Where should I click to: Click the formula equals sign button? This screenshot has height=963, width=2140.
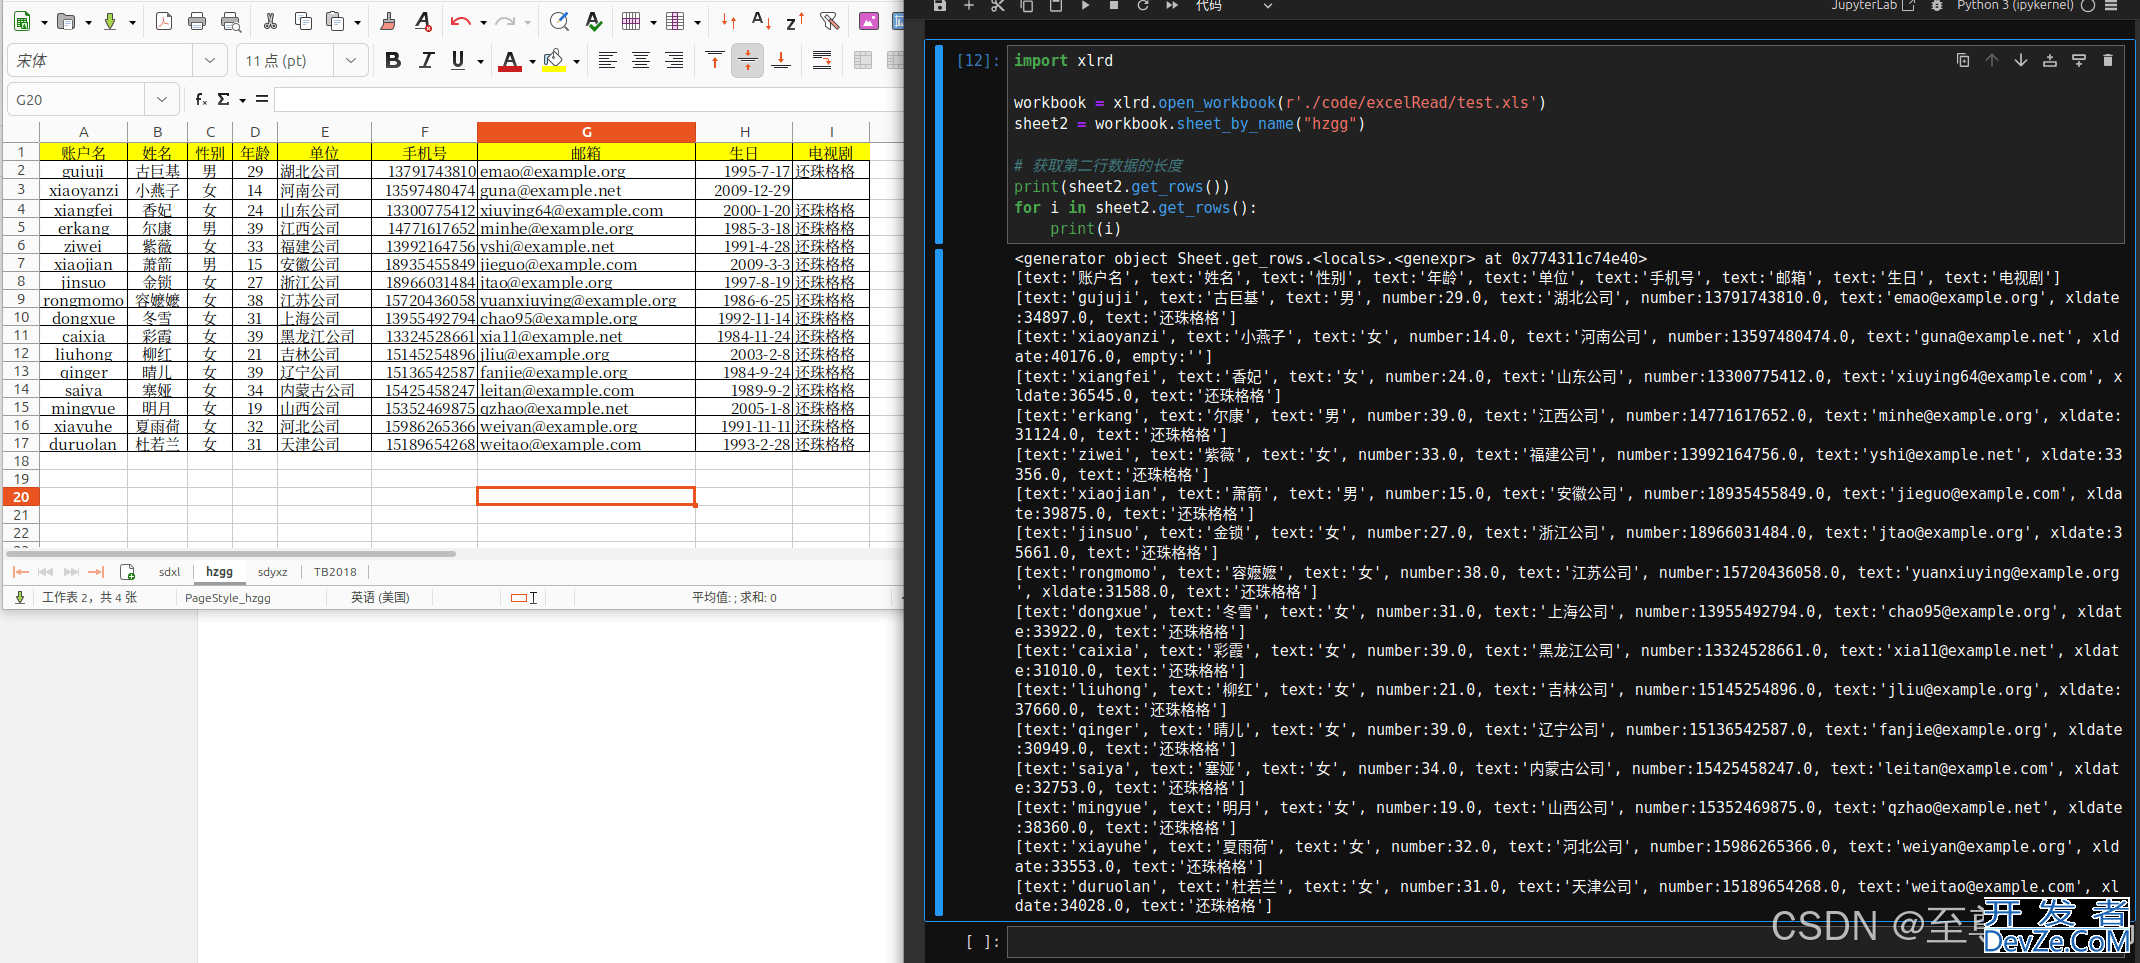click(x=262, y=99)
